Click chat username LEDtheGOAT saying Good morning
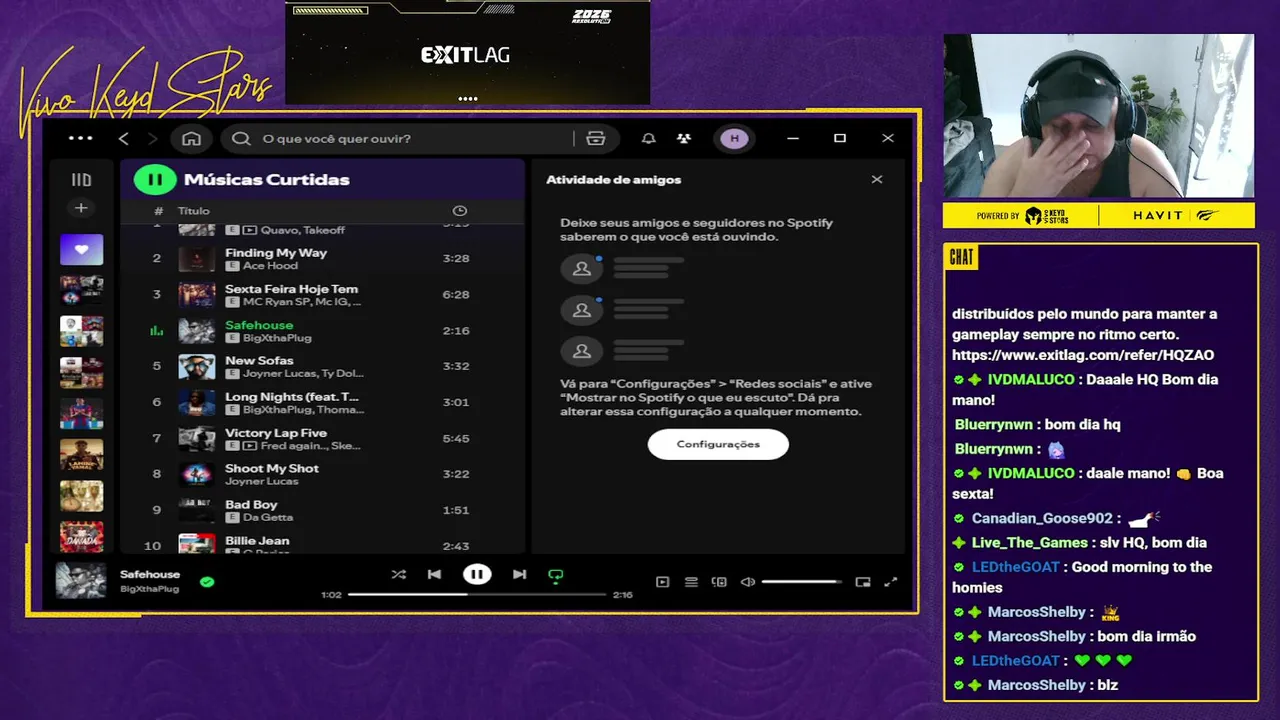Image resolution: width=1280 pixels, height=720 pixels. (1016, 567)
